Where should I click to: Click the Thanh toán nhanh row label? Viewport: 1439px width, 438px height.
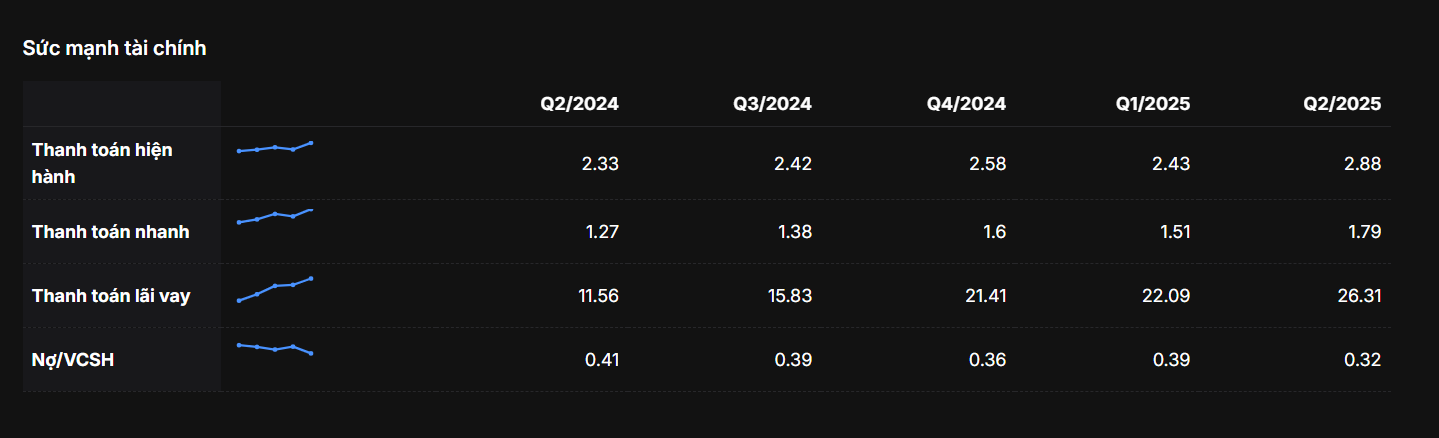pyautogui.click(x=110, y=232)
